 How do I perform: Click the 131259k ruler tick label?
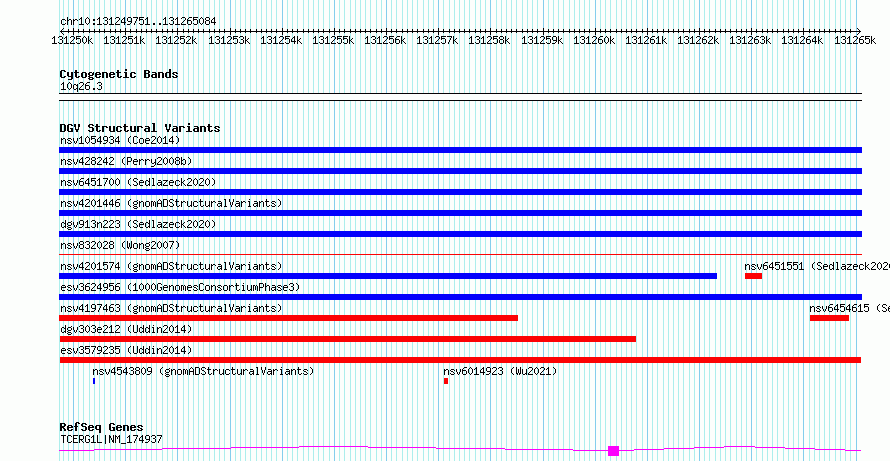point(544,40)
